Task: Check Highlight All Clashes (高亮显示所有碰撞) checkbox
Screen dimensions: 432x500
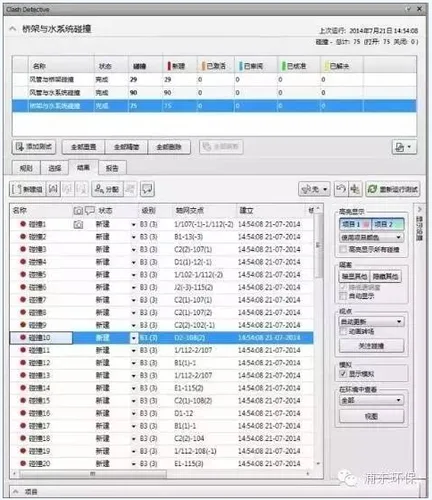Action: tap(343, 249)
